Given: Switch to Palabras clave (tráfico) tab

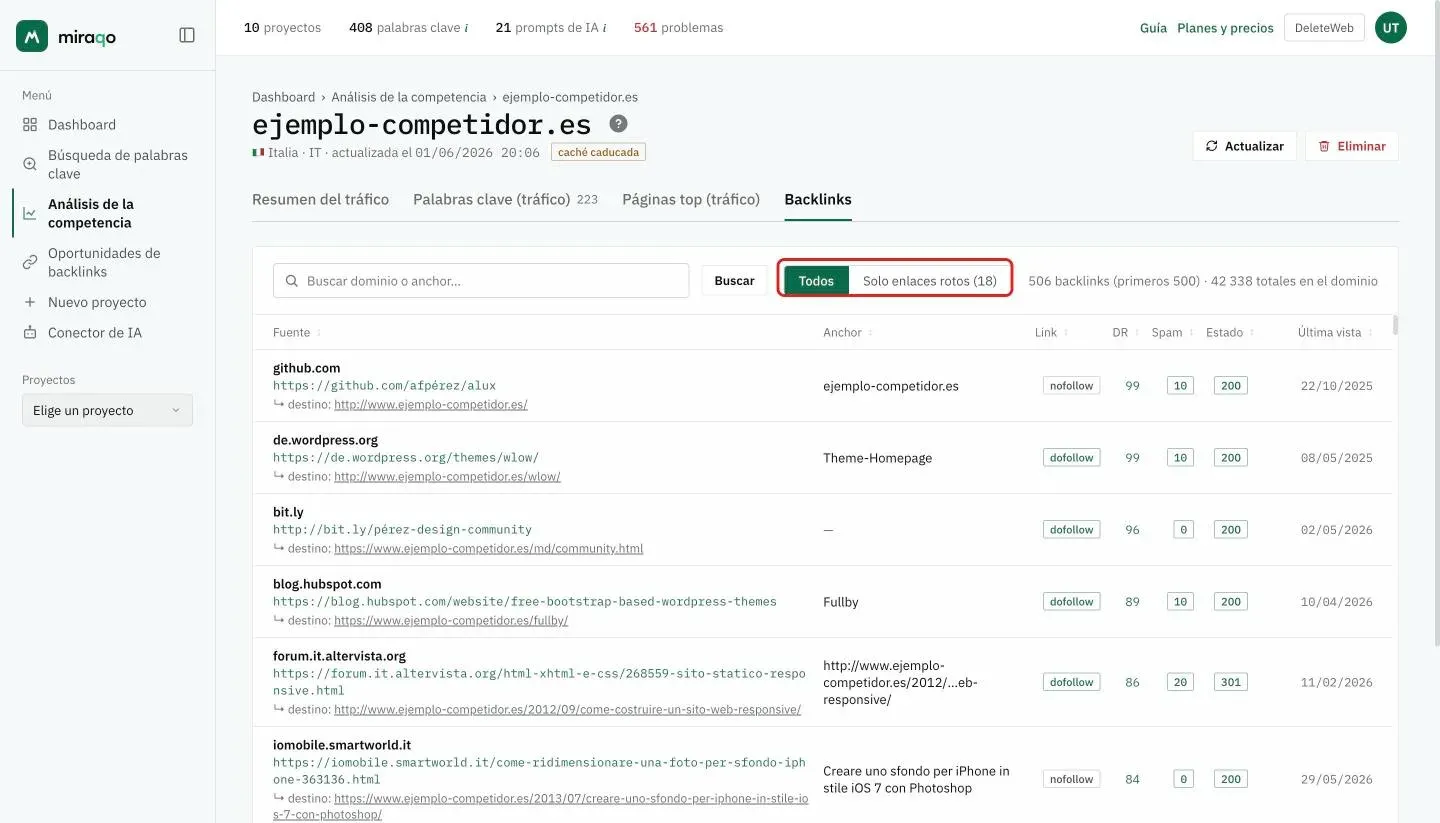Looking at the screenshot, I should point(505,199).
